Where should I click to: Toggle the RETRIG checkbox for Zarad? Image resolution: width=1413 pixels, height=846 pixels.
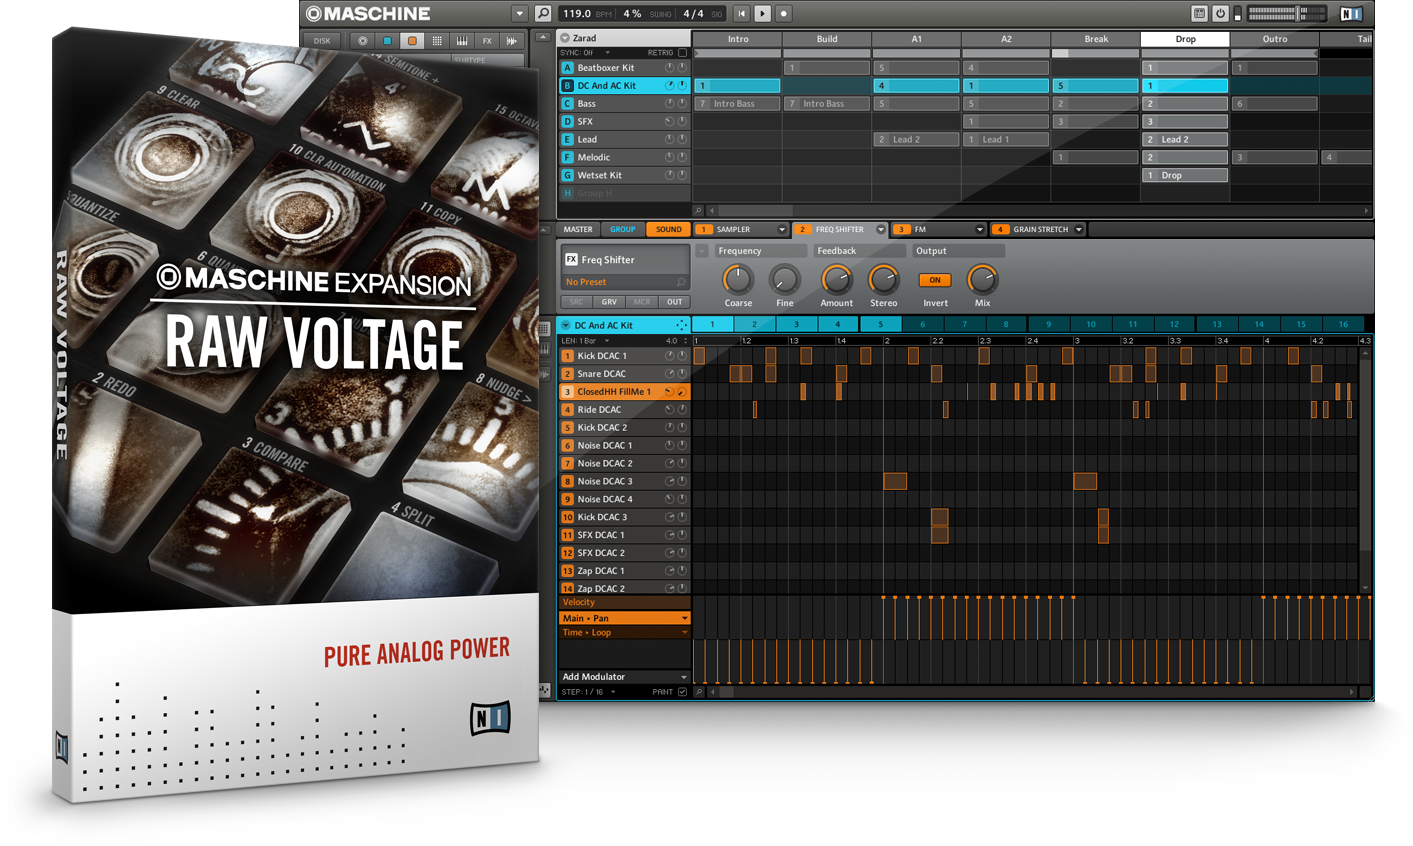pyautogui.click(x=682, y=51)
